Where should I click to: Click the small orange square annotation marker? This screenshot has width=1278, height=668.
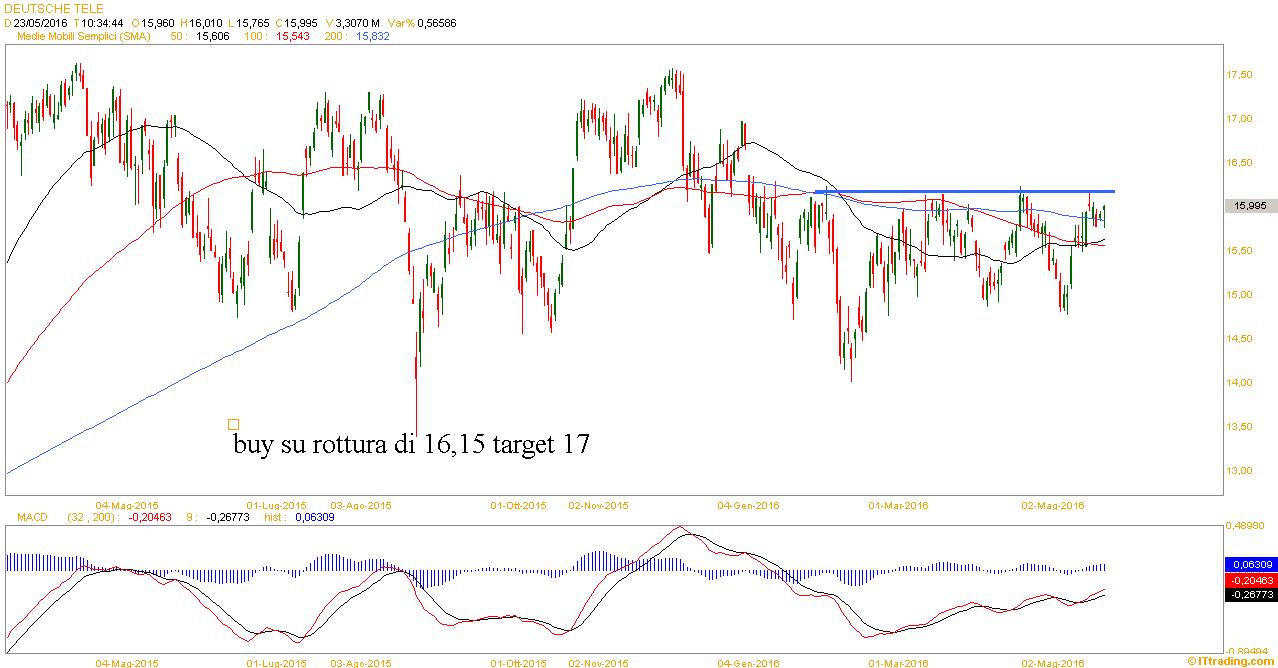click(234, 424)
